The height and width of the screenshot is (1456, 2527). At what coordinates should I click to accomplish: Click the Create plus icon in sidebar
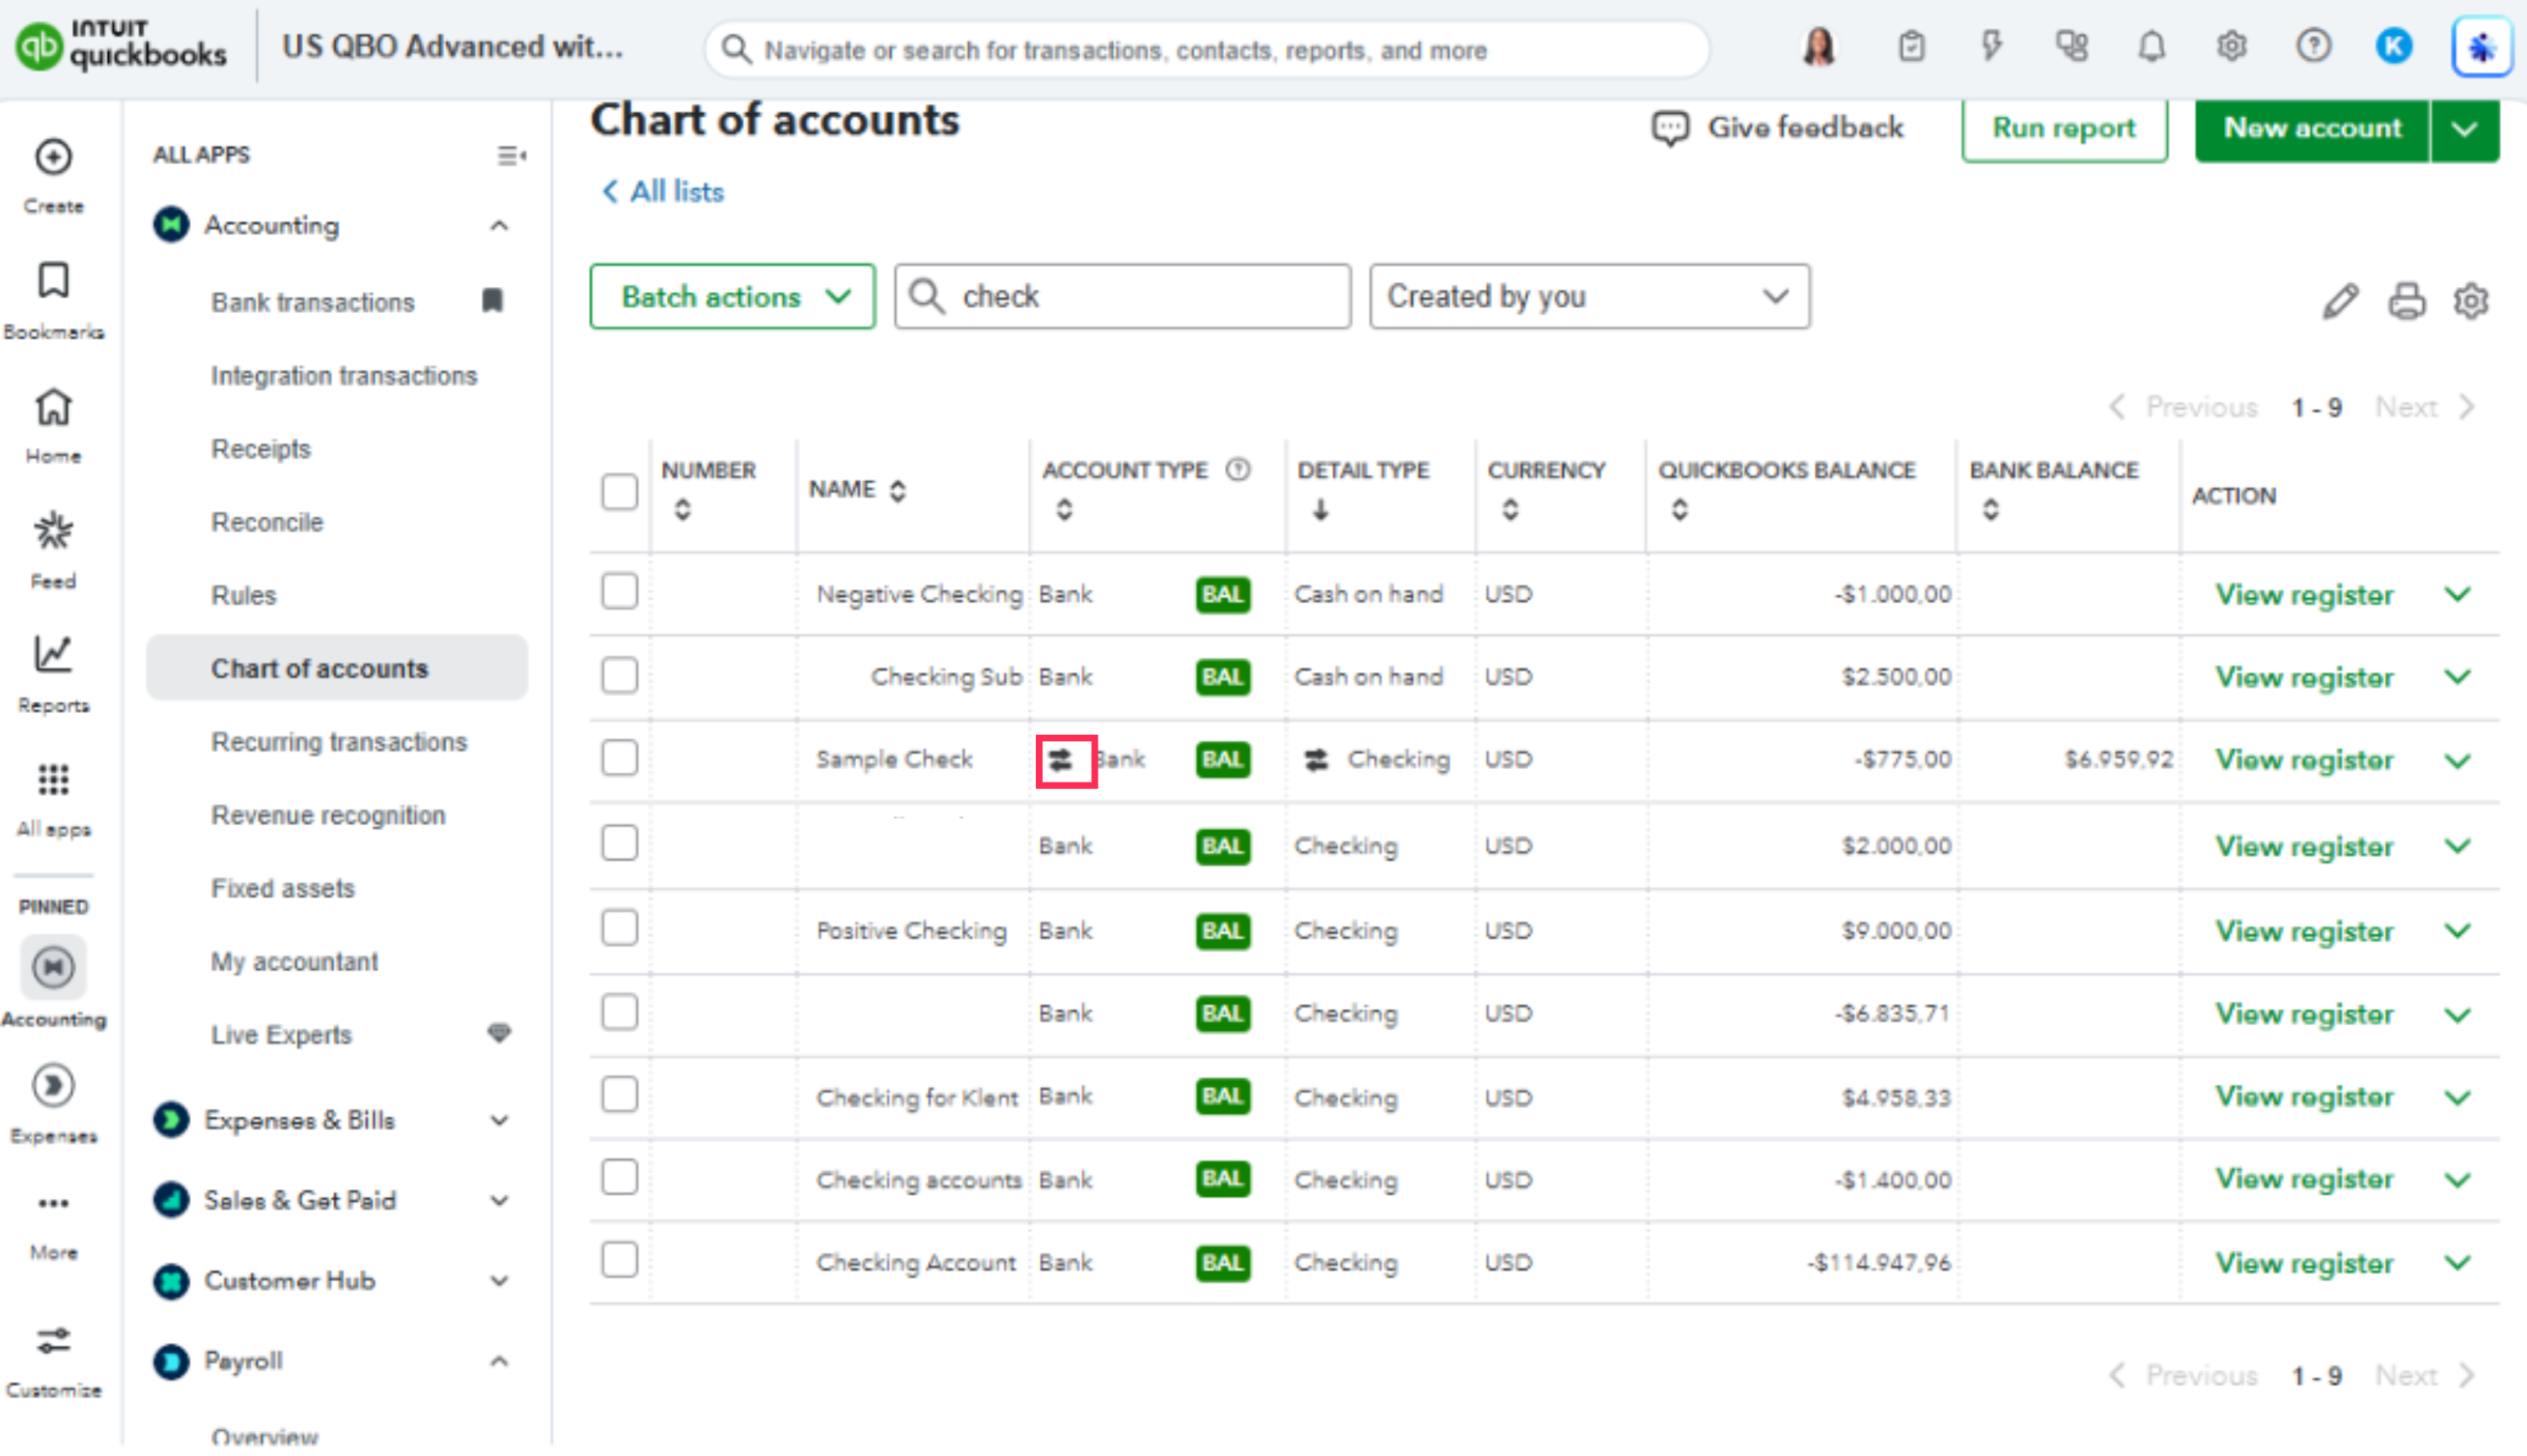53,158
